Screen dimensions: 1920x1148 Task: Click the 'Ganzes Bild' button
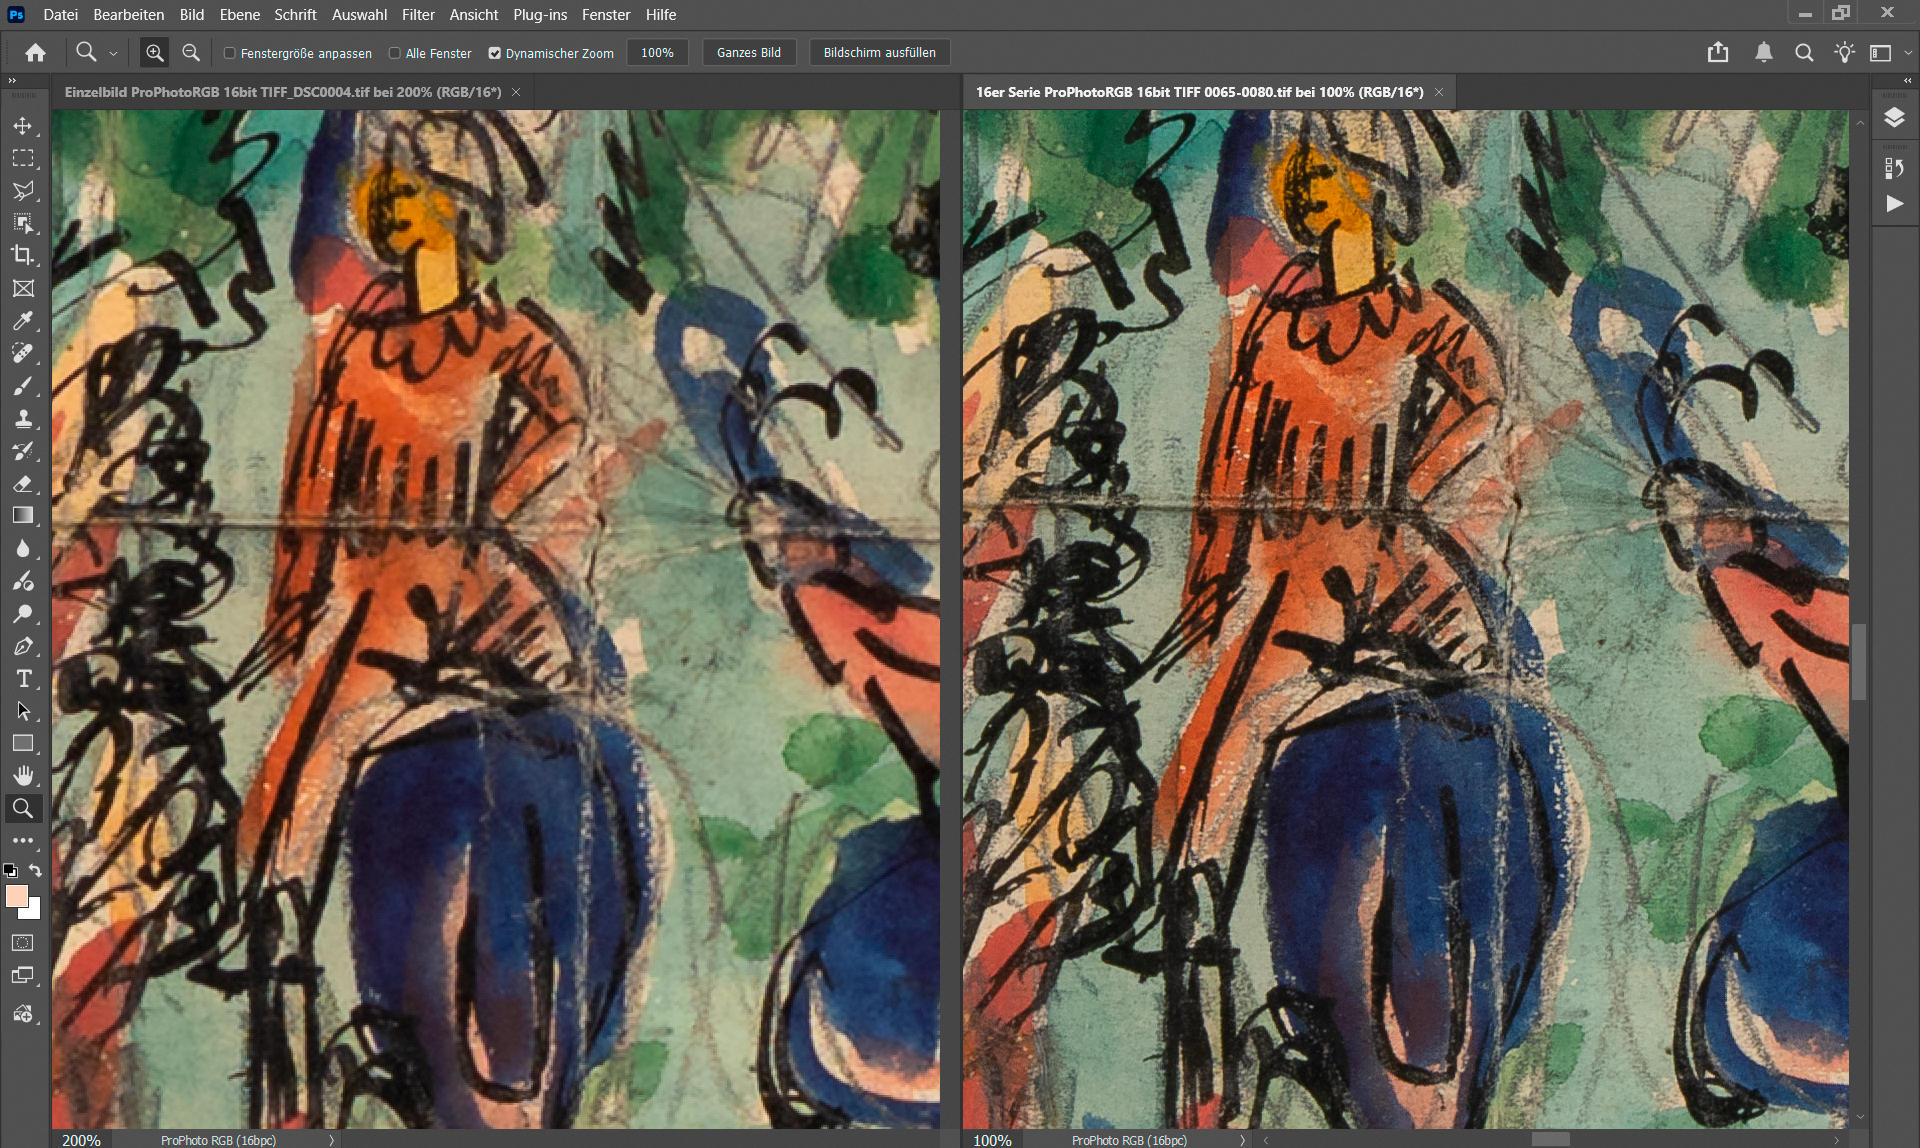coord(749,53)
